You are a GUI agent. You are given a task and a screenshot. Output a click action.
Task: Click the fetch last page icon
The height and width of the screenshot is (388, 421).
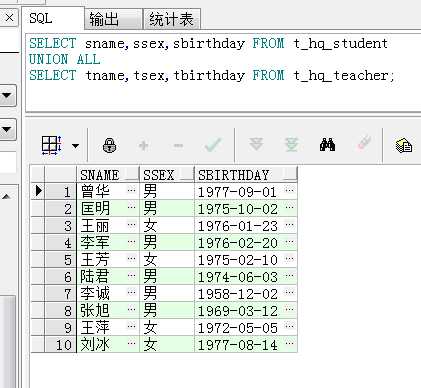tap(292, 145)
